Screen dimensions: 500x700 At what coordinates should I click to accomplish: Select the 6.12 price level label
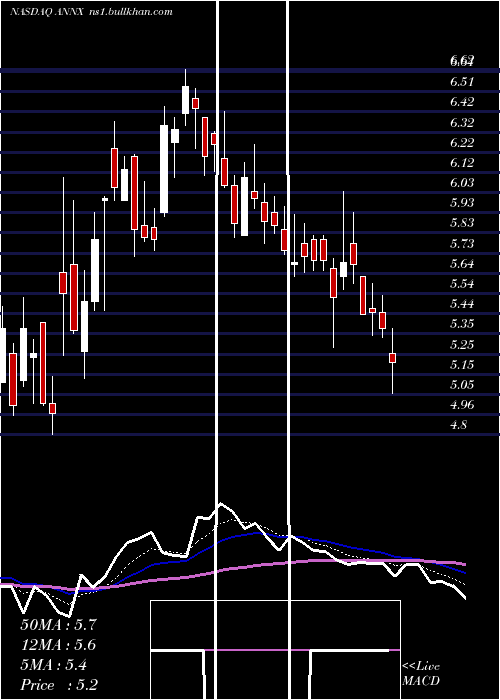[x=462, y=162]
